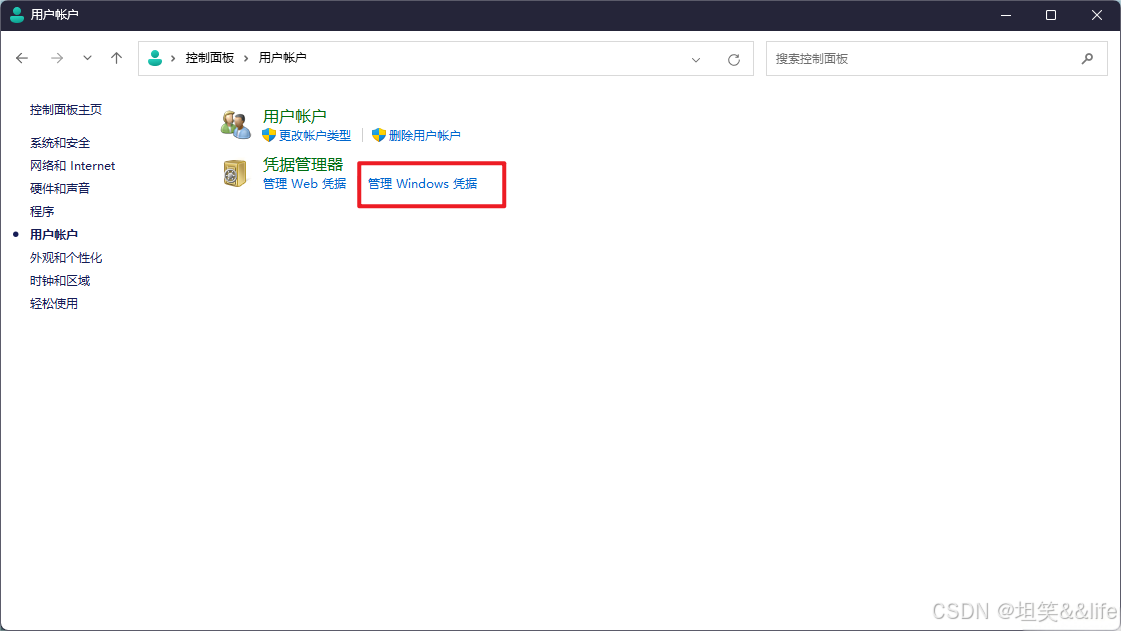Close the 用户帐户 window
The width and height of the screenshot is (1121, 631).
pos(1097,15)
